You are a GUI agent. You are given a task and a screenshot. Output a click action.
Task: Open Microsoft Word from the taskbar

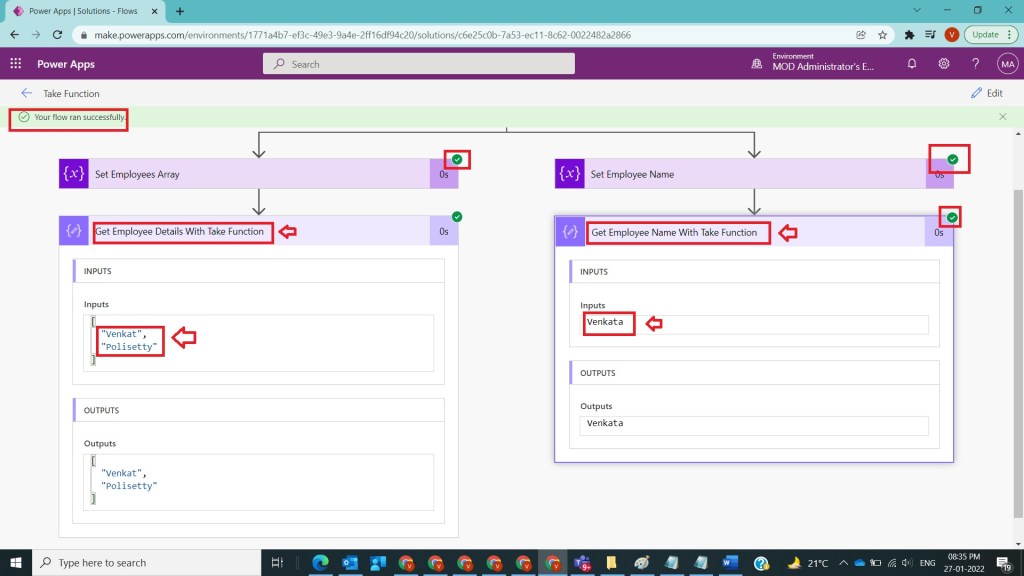pyautogui.click(x=729, y=563)
